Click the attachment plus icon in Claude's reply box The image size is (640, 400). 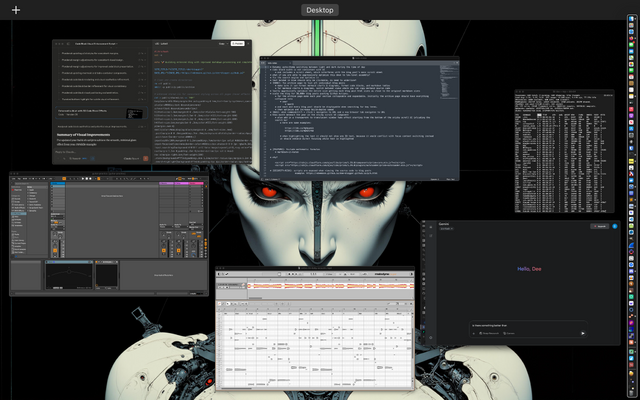[58, 158]
